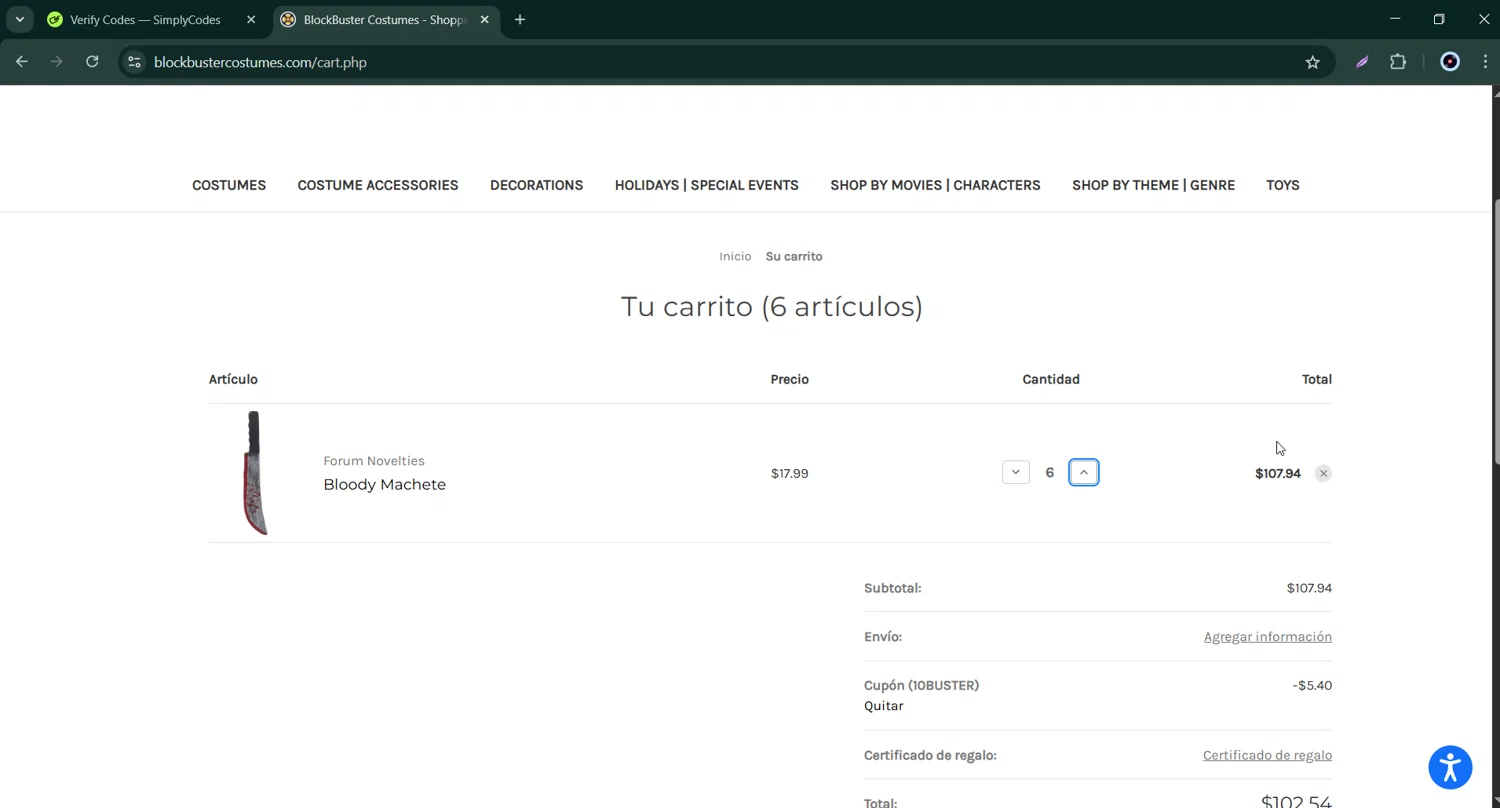Viewport: 1500px width, 808px height.
Task: Open the DECORATIONS menu
Action: [x=536, y=185]
